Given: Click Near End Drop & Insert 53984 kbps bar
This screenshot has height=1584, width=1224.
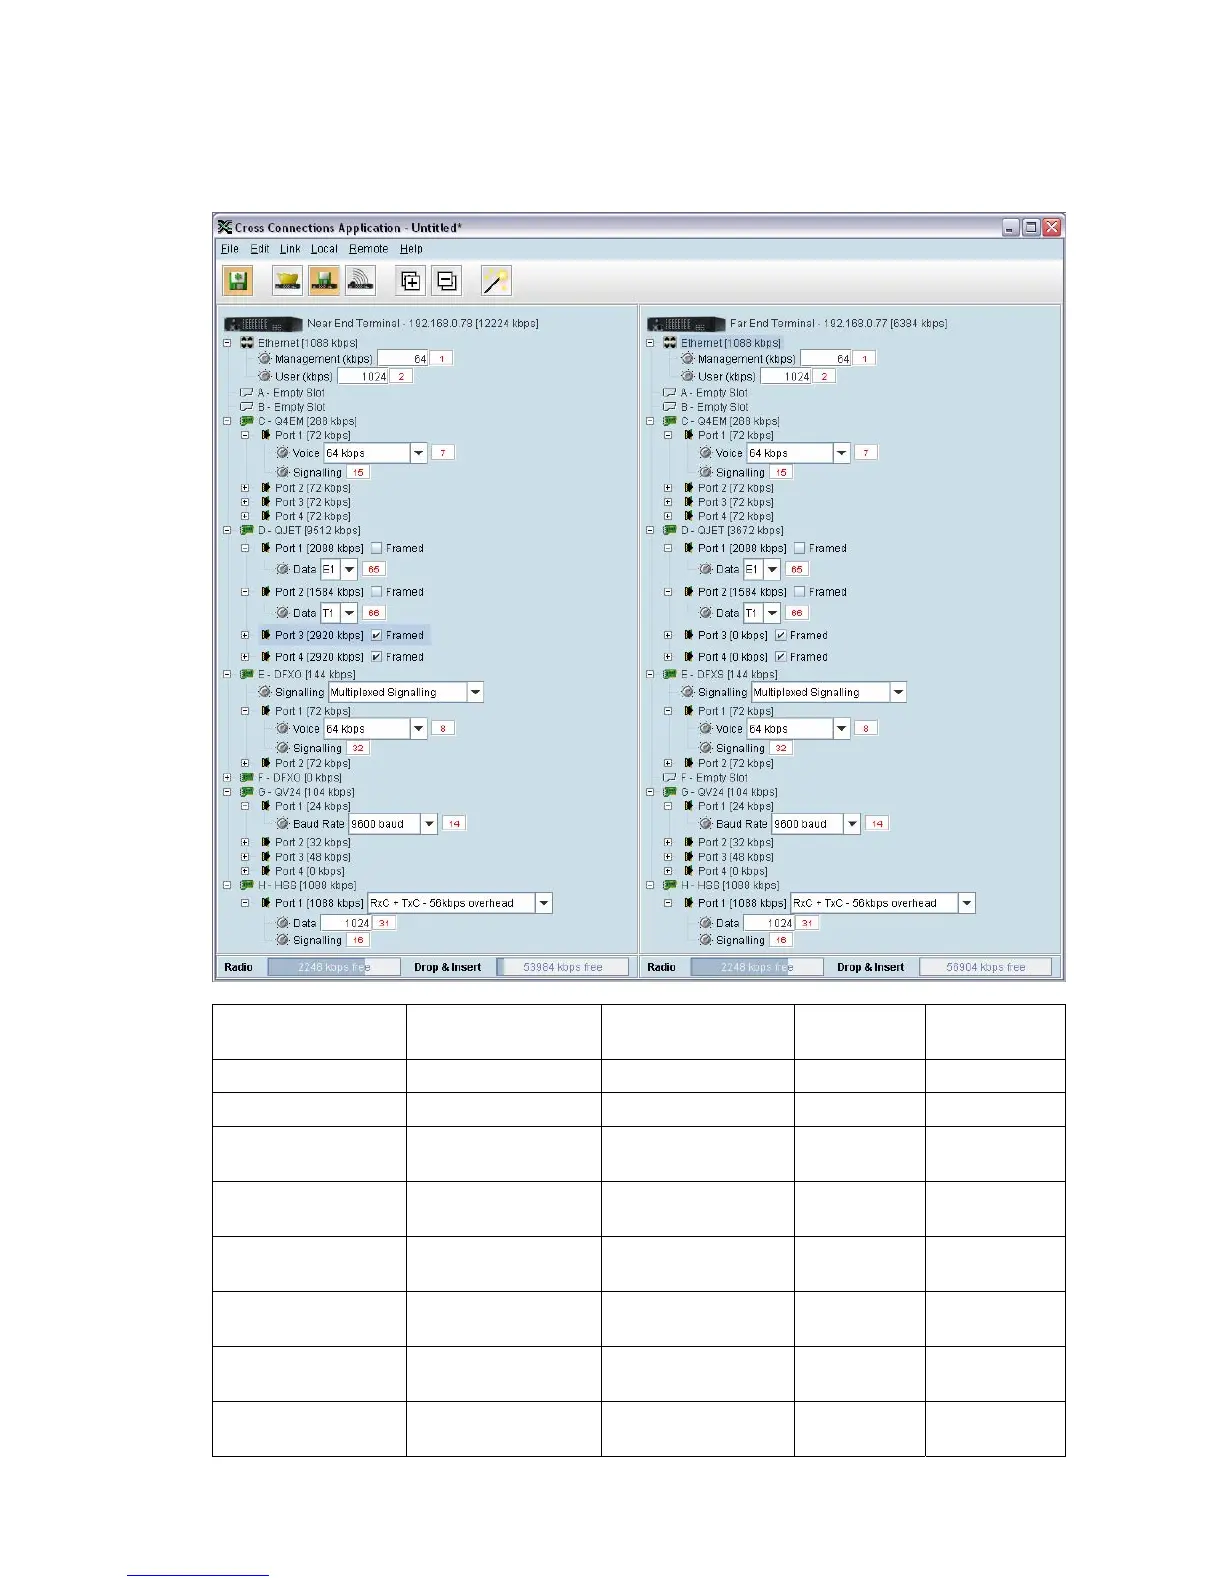Looking at the screenshot, I should [563, 967].
